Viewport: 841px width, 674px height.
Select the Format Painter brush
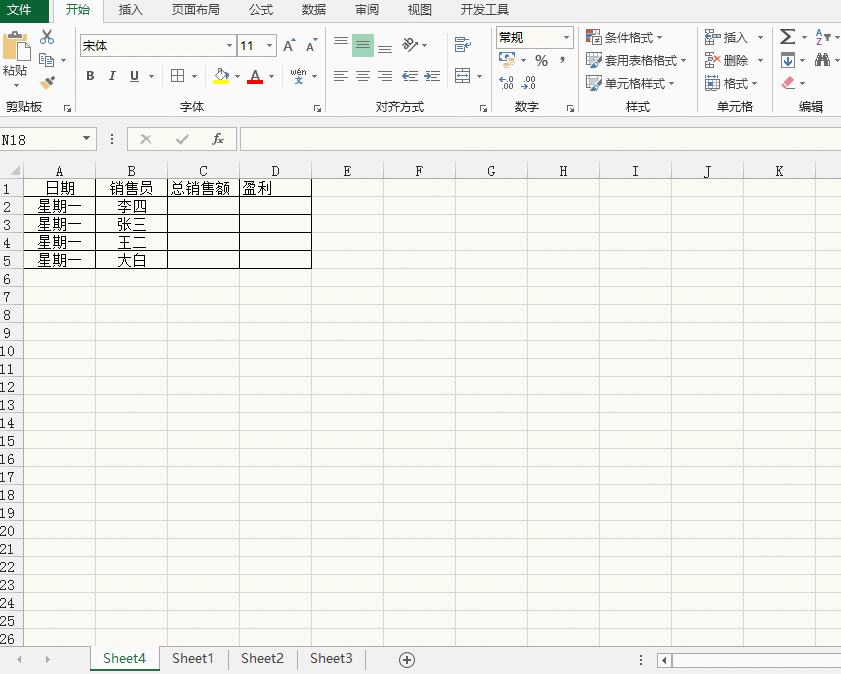[47, 82]
